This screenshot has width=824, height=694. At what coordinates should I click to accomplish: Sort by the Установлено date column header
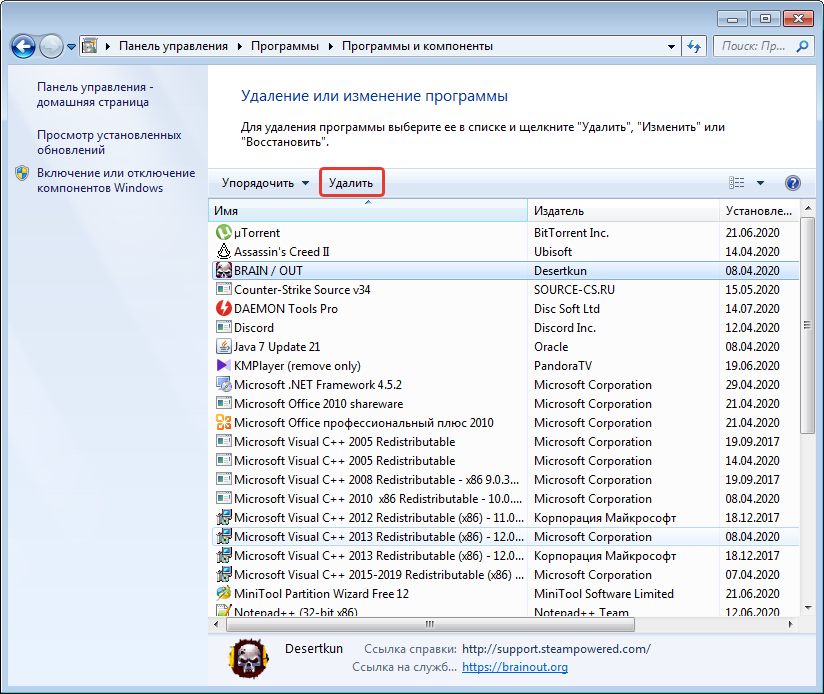click(759, 211)
